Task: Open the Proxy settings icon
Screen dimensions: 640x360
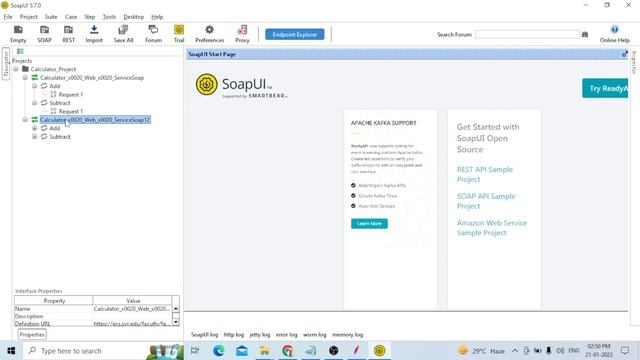Action: coord(242,34)
